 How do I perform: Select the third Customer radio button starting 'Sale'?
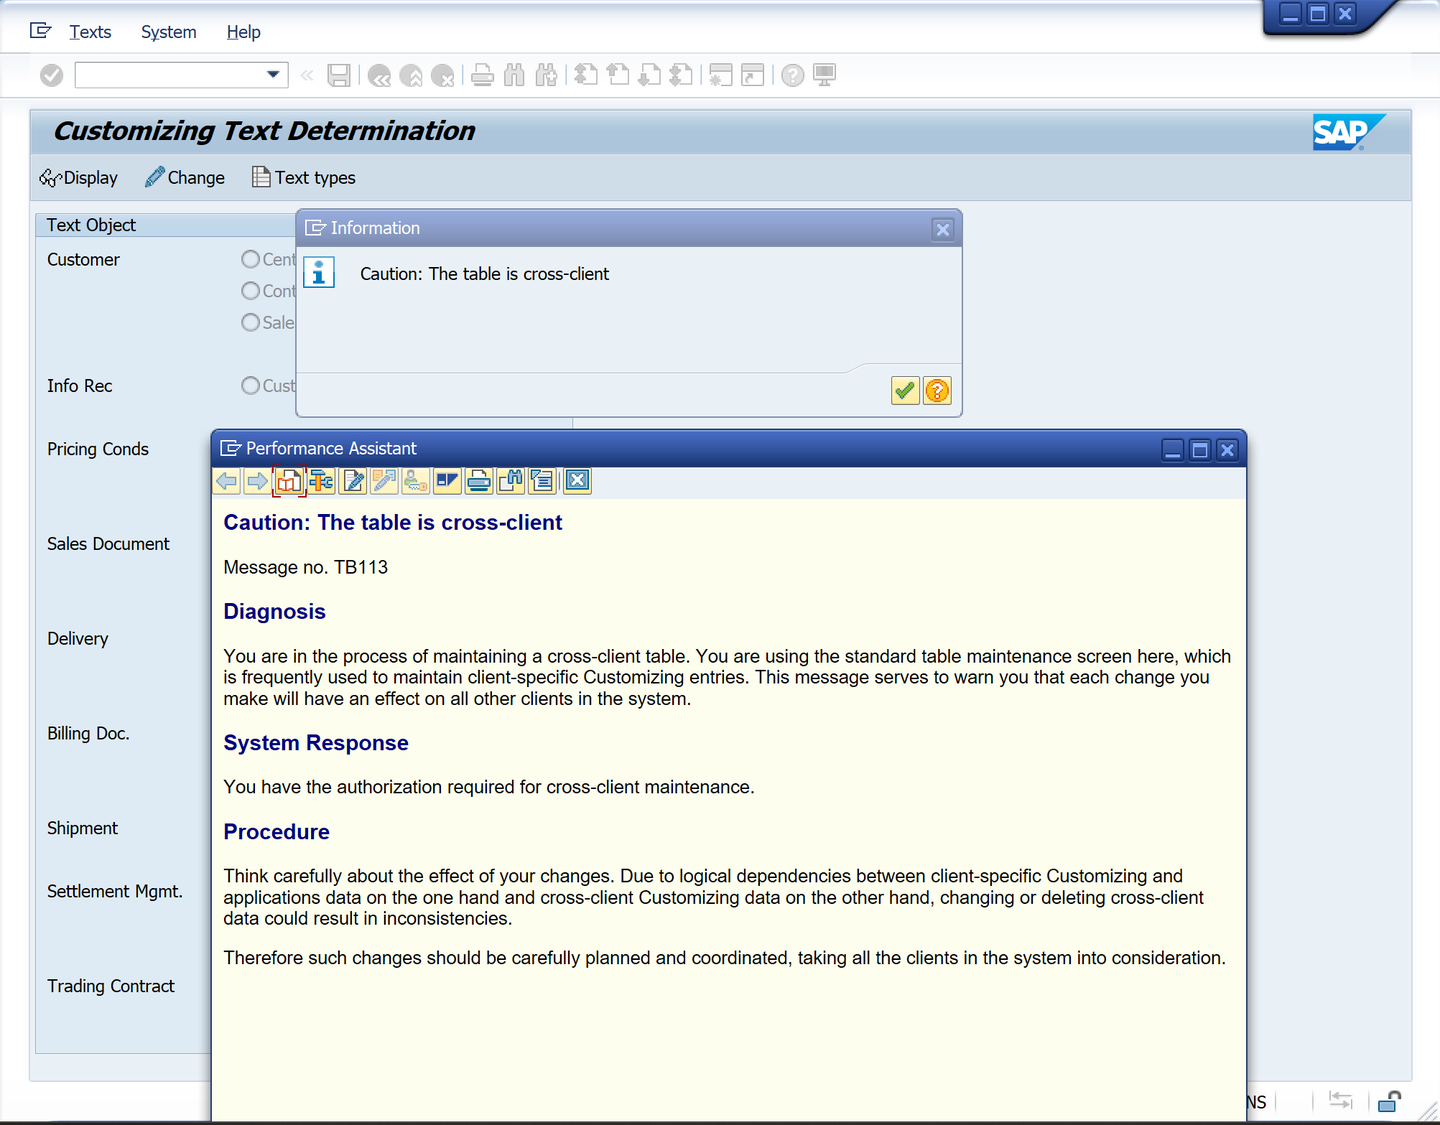(251, 322)
